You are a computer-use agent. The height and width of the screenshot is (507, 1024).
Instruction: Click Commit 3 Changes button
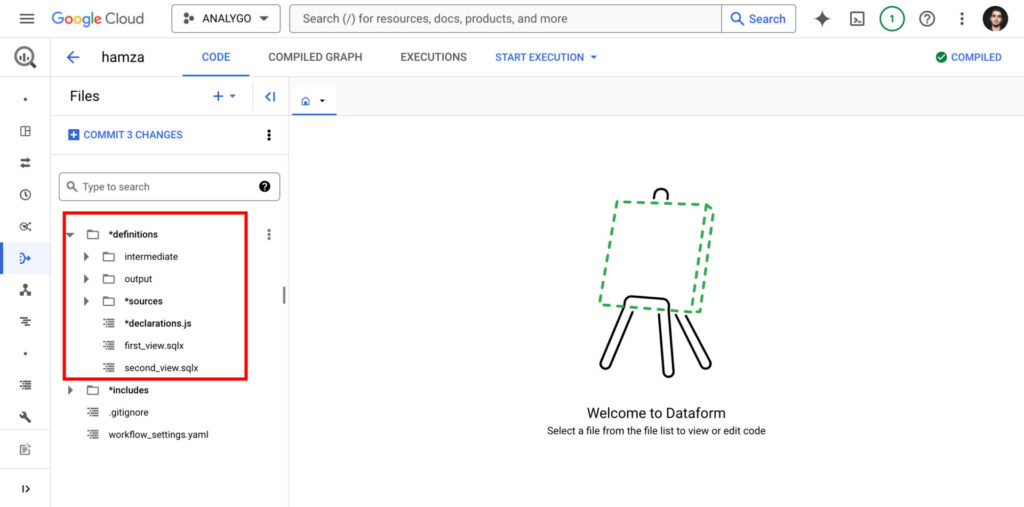(x=125, y=135)
